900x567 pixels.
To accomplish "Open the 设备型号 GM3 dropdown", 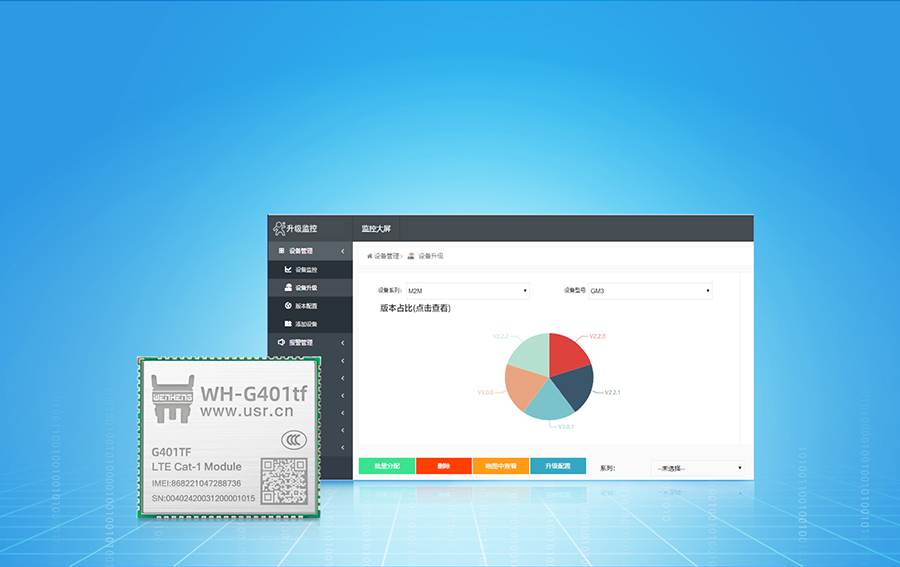I will point(650,291).
